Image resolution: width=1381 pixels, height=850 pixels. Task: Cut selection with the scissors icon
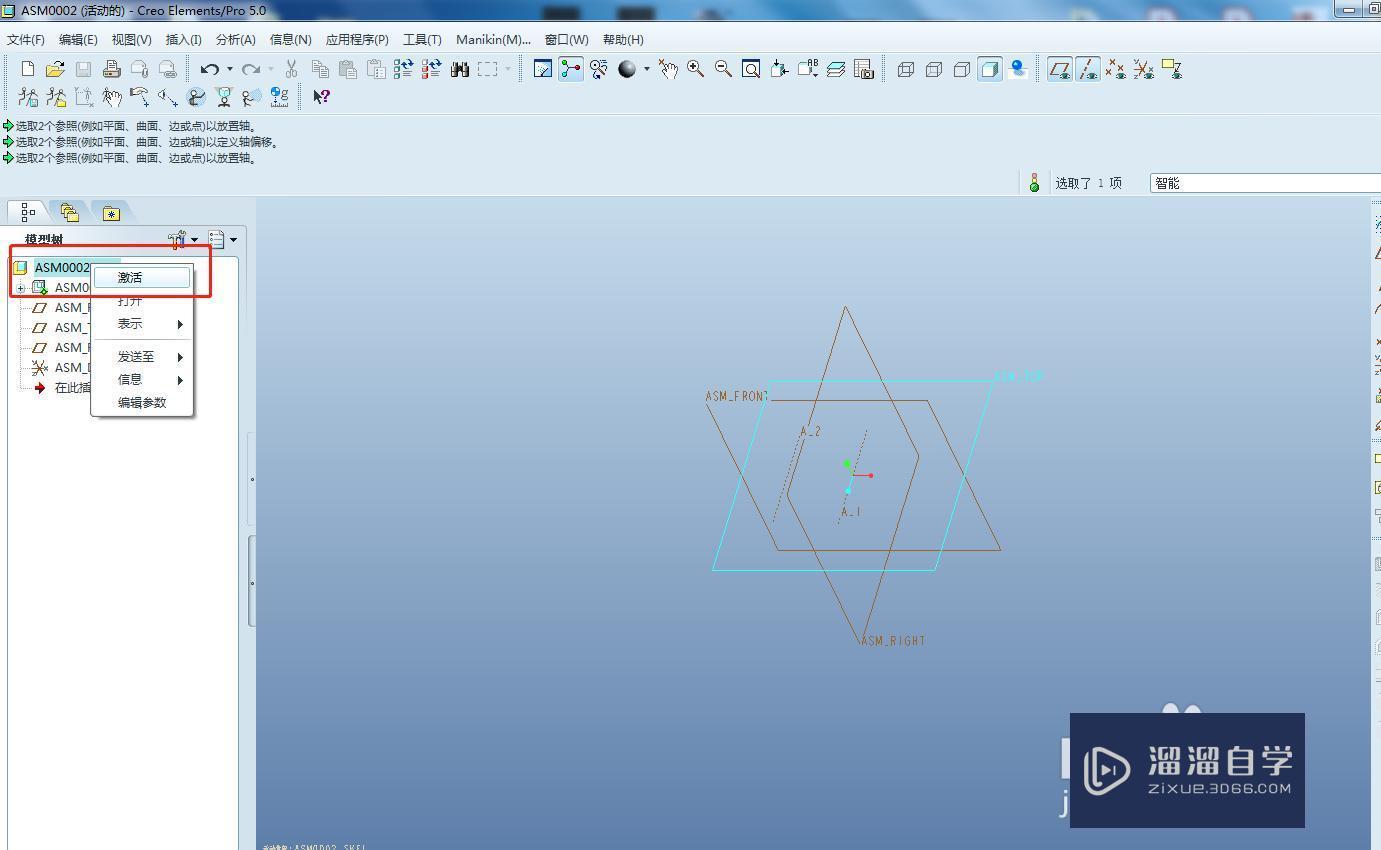click(x=291, y=69)
